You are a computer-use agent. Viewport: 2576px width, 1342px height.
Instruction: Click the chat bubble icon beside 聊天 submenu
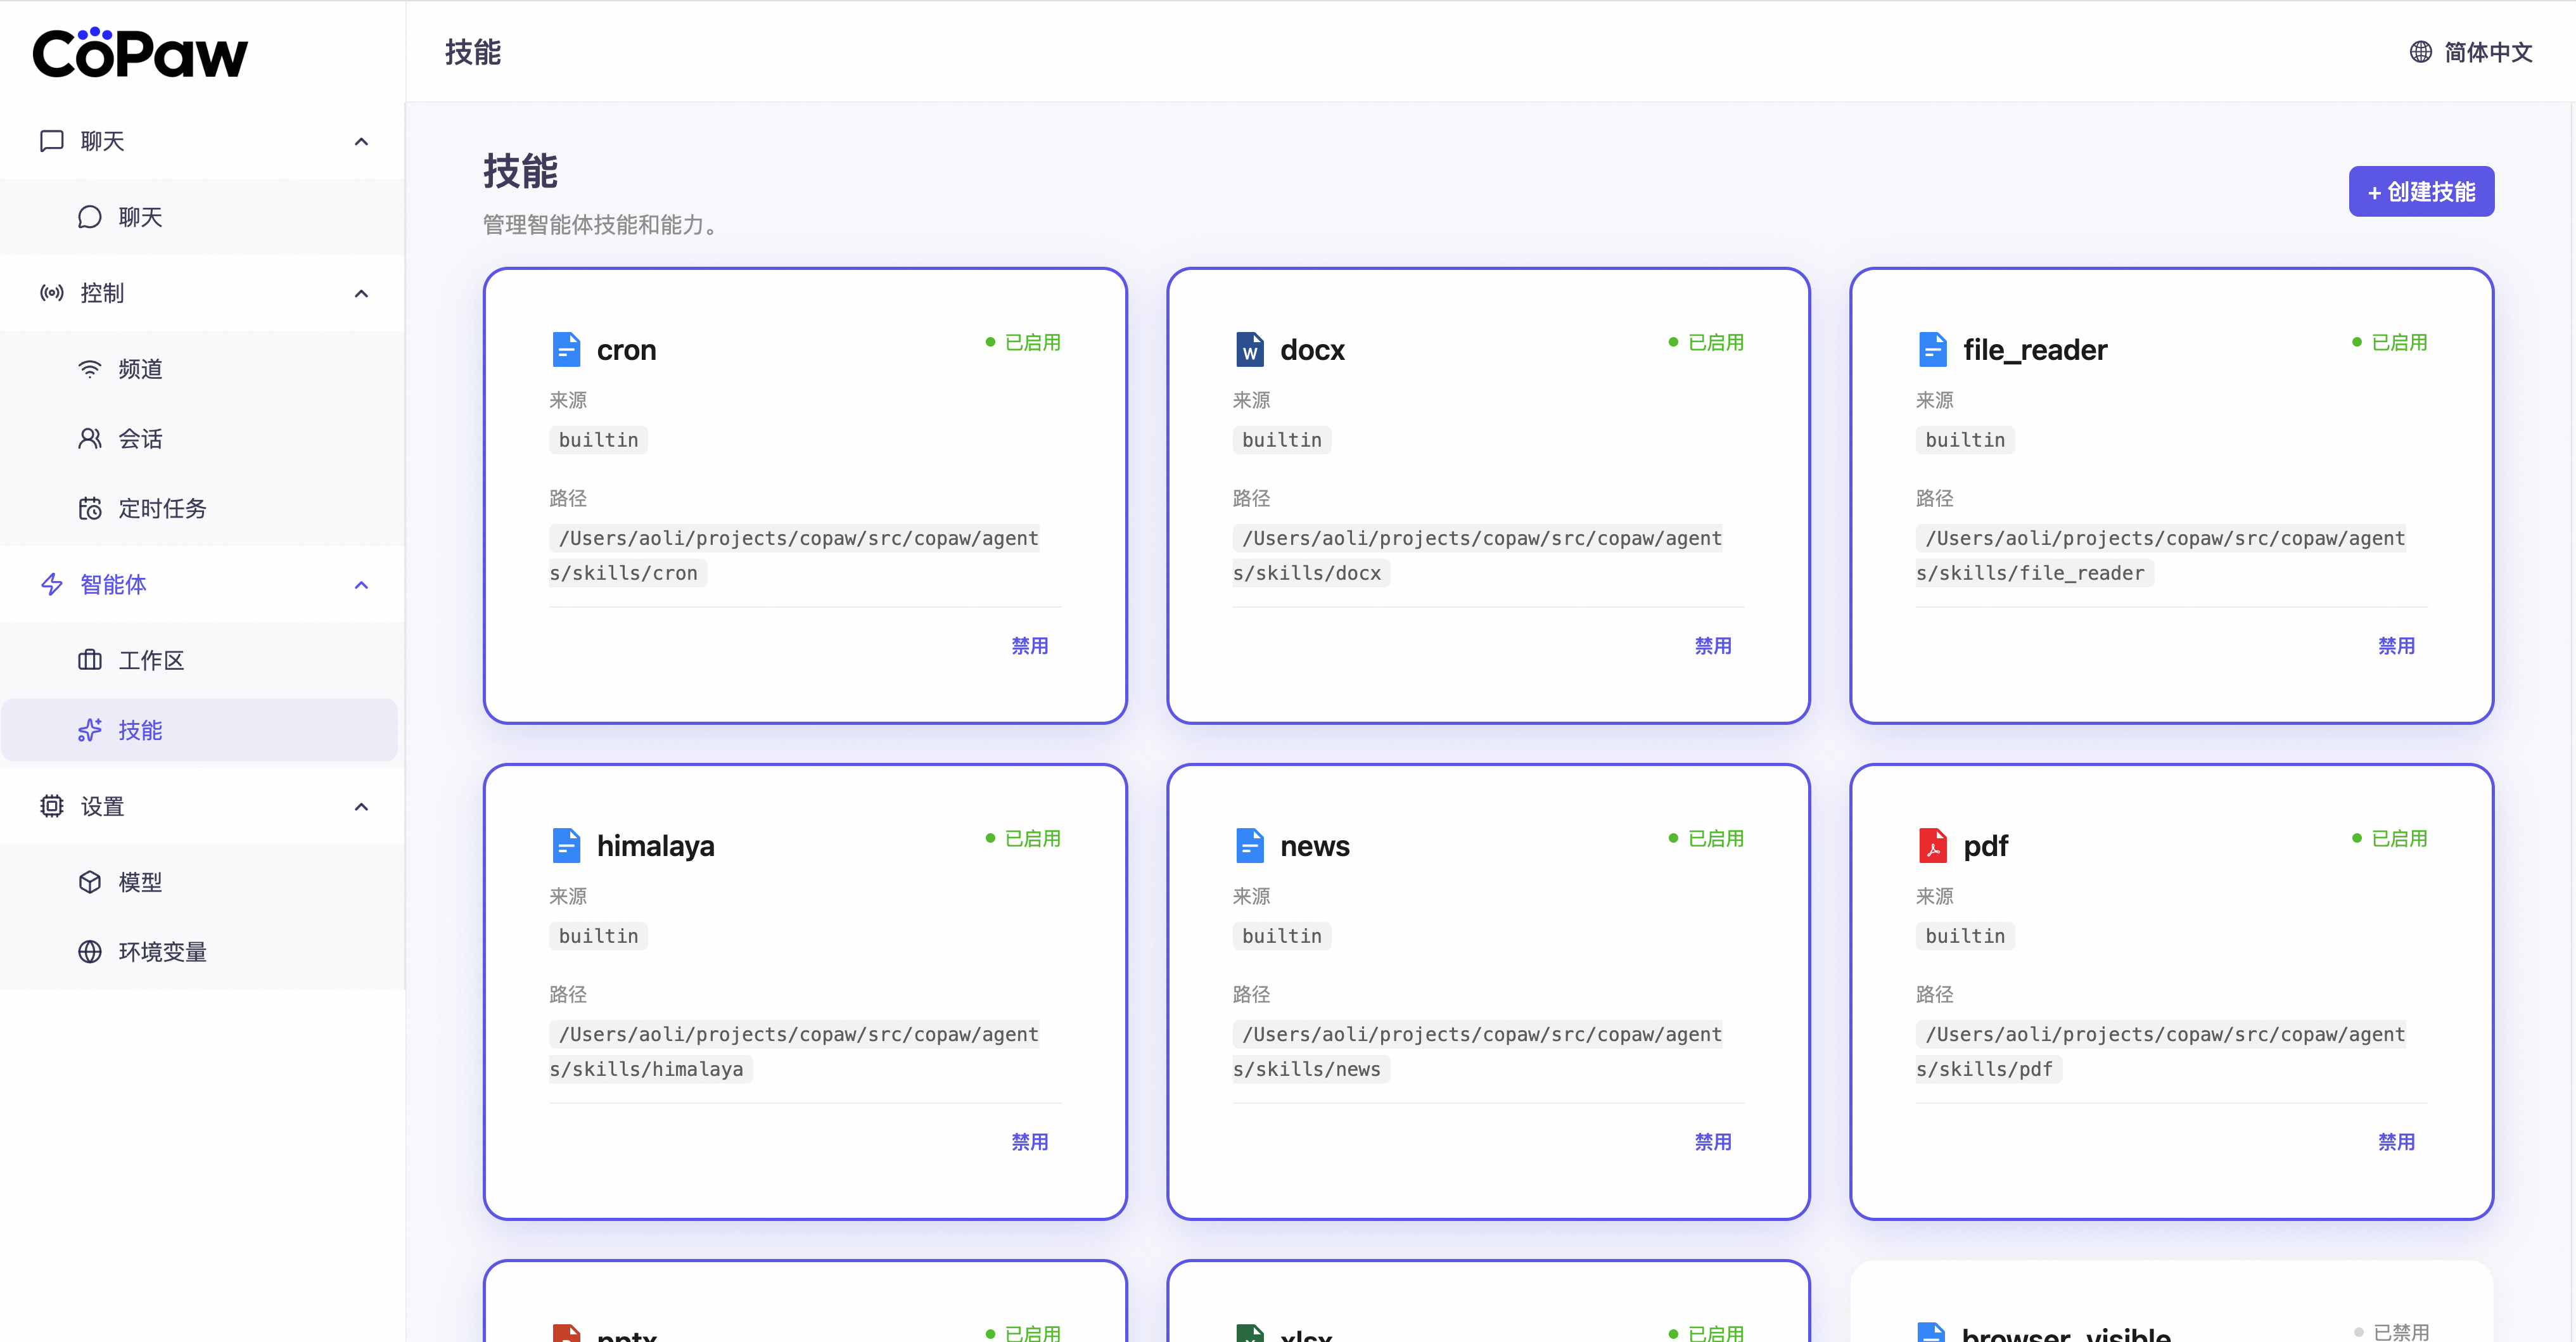90,217
